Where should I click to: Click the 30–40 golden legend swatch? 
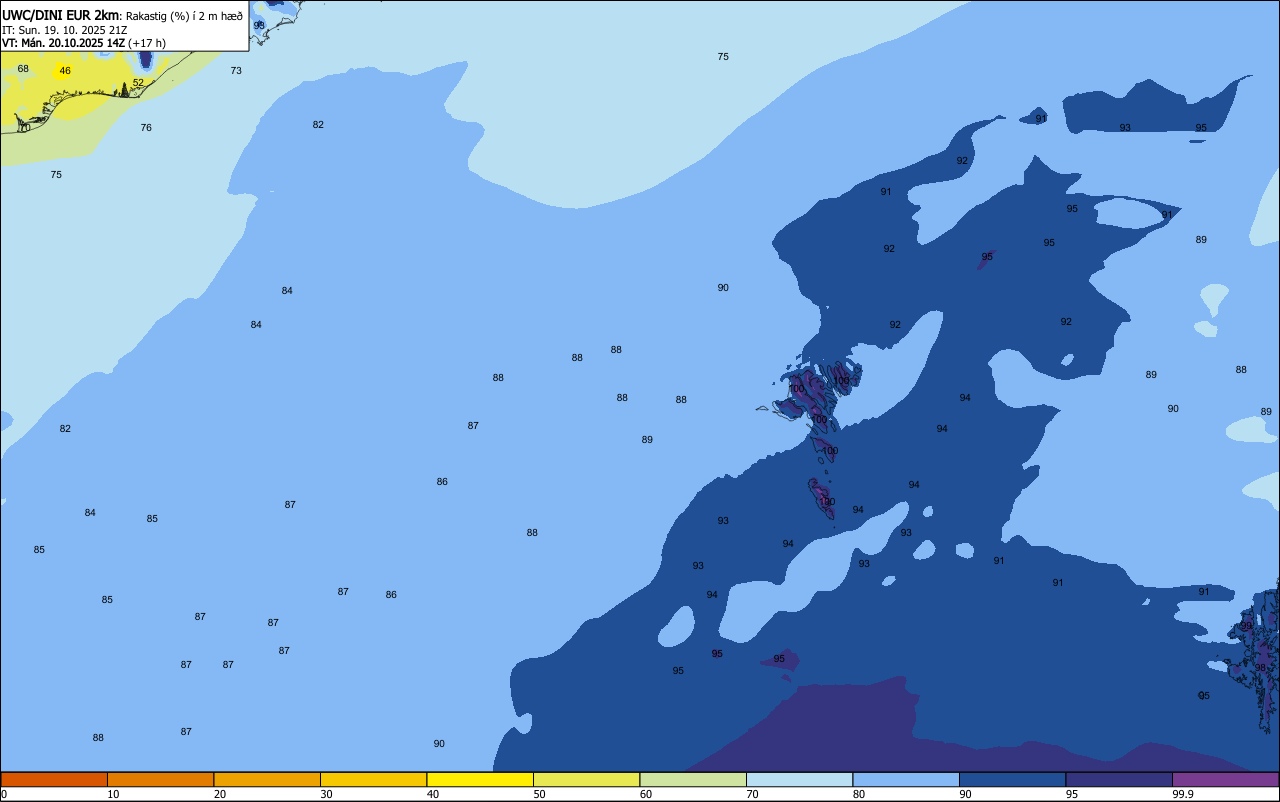[x=373, y=779]
